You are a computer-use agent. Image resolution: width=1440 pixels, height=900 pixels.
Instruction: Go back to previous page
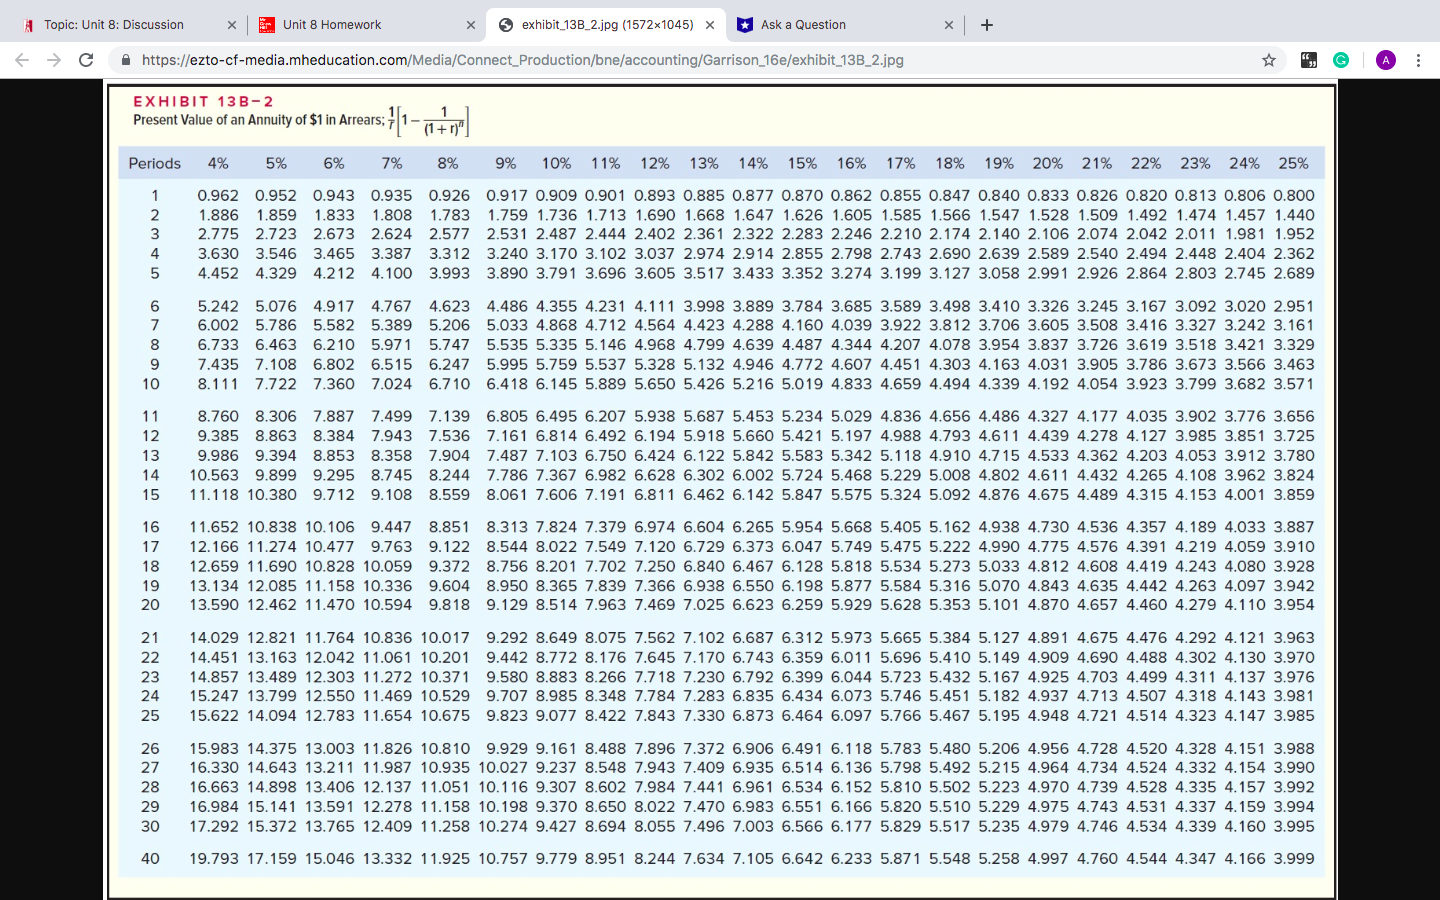22,60
